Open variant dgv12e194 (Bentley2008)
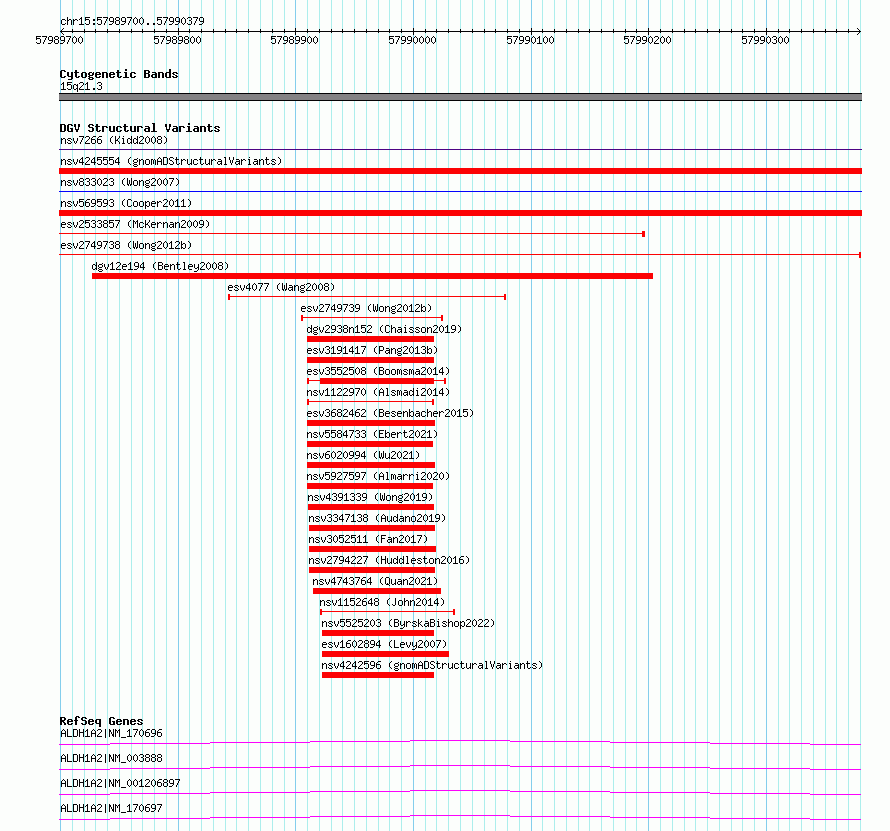The height and width of the screenshot is (831, 890). point(160,266)
